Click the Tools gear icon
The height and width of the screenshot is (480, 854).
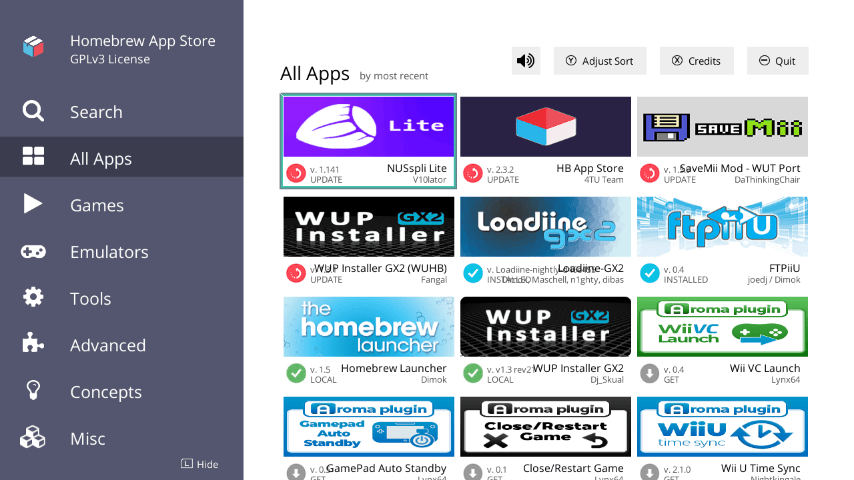pos(33,298)
